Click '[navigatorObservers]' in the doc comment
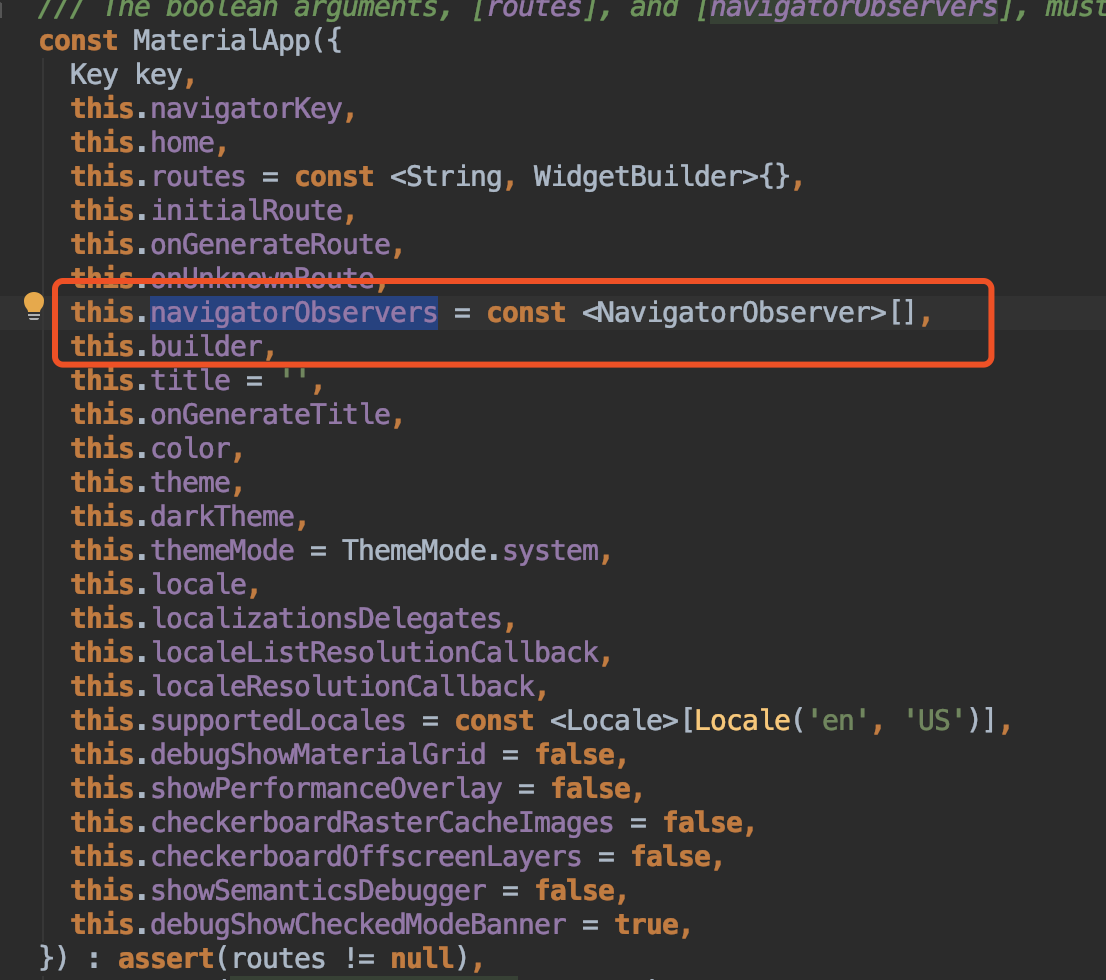The height and width of the screenshot is (980, 1106). point(854,10)
